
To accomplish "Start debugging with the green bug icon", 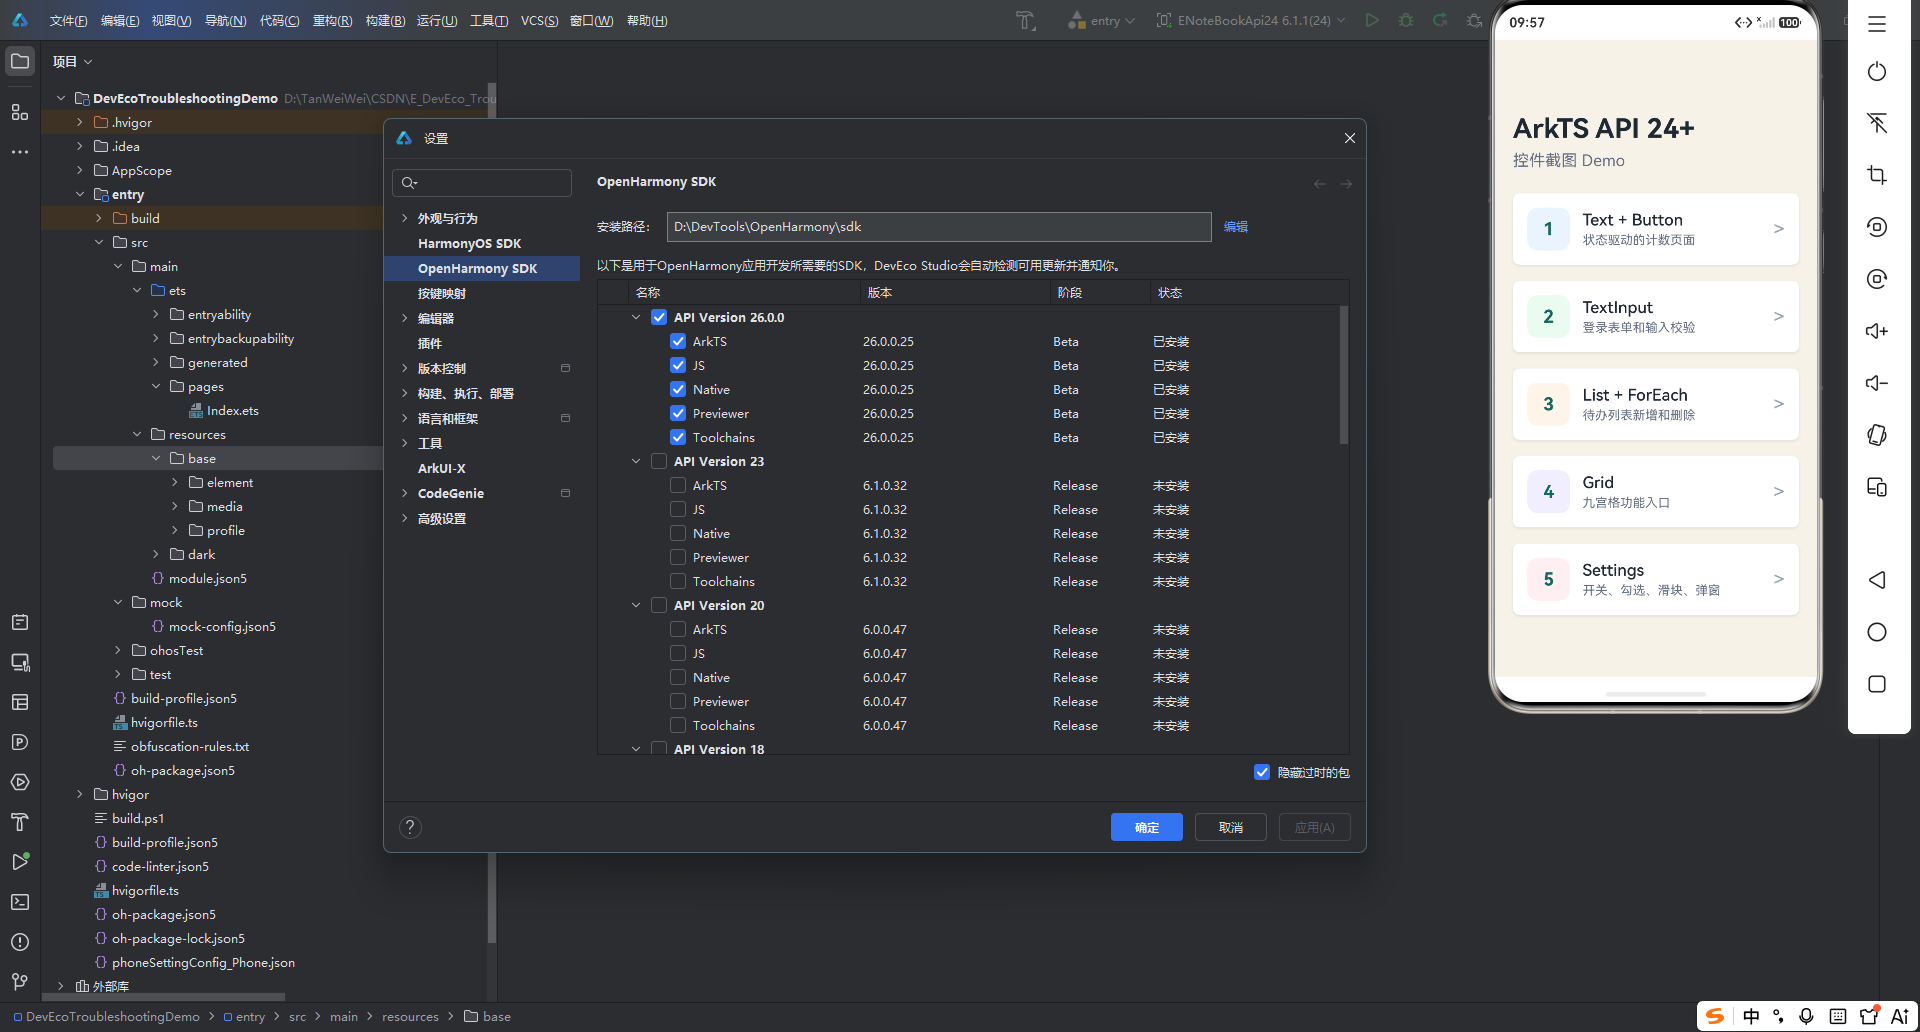I will click(1406, 20).
